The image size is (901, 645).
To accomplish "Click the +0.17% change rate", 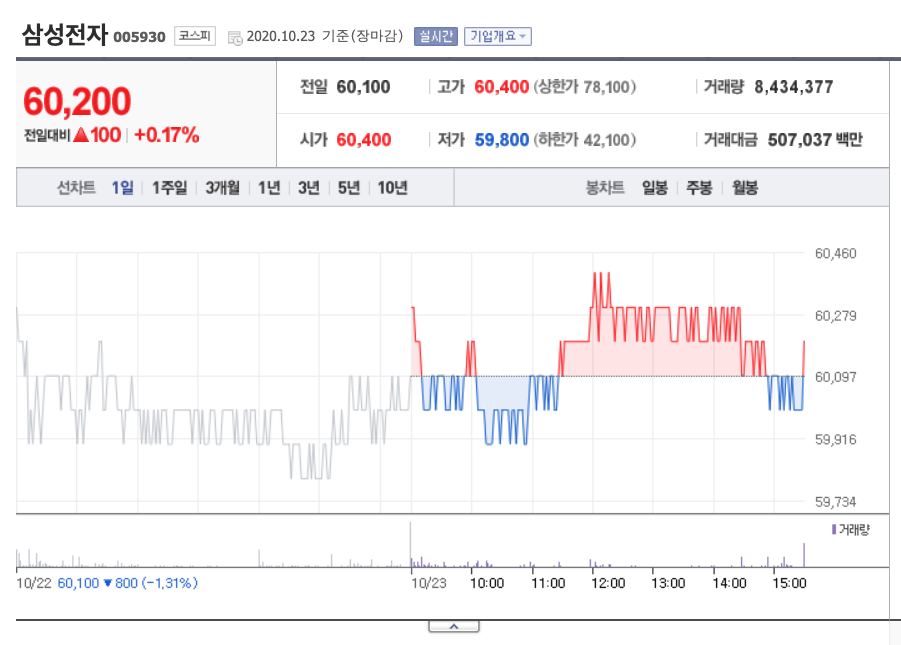I will pos(167,135).
